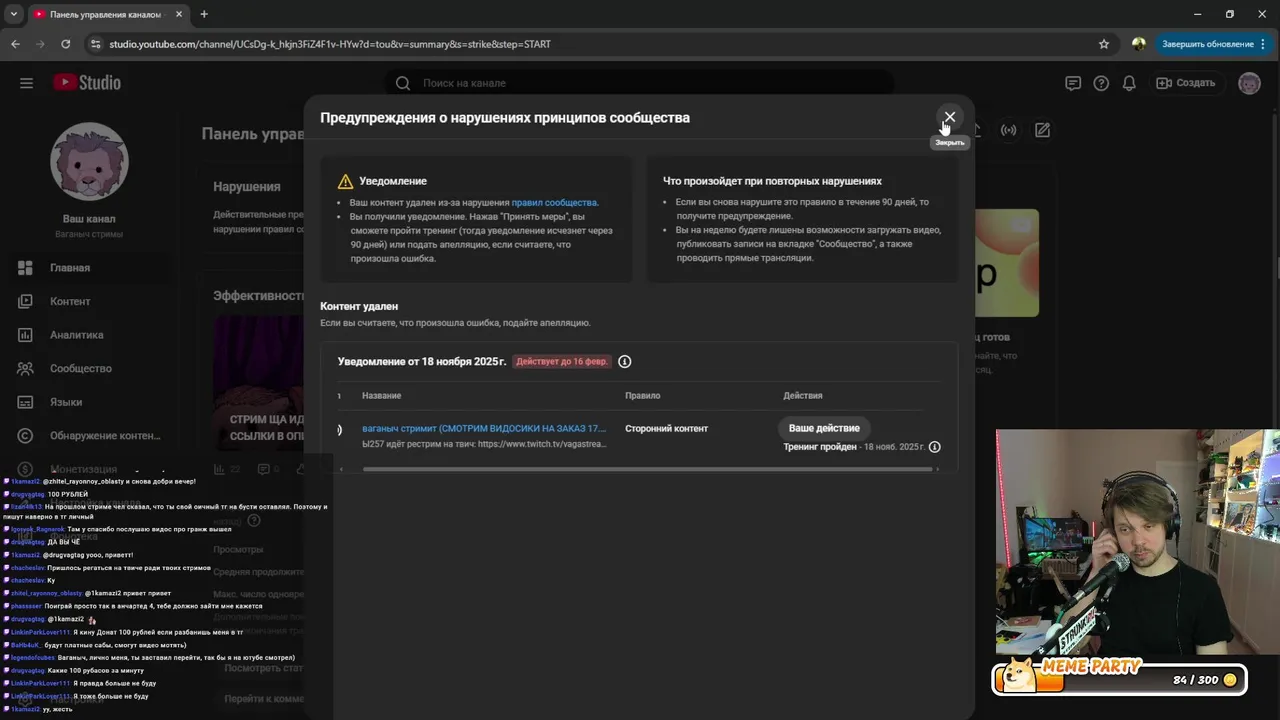
Task: Open the hamburger menu in YouTube Studio
Action: click(x=26, y=83)
